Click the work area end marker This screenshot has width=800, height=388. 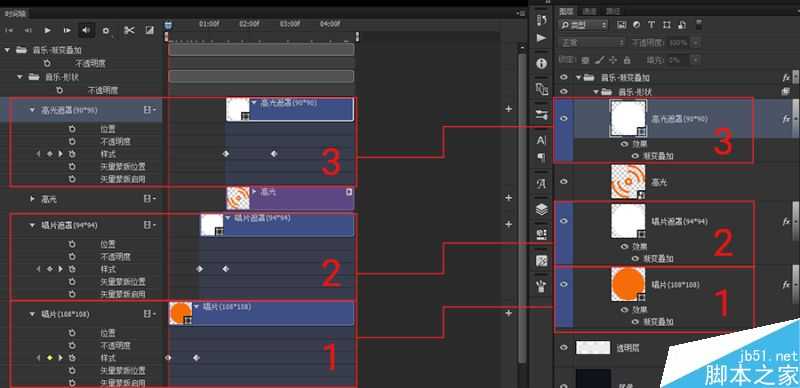(x=357, y=36)
